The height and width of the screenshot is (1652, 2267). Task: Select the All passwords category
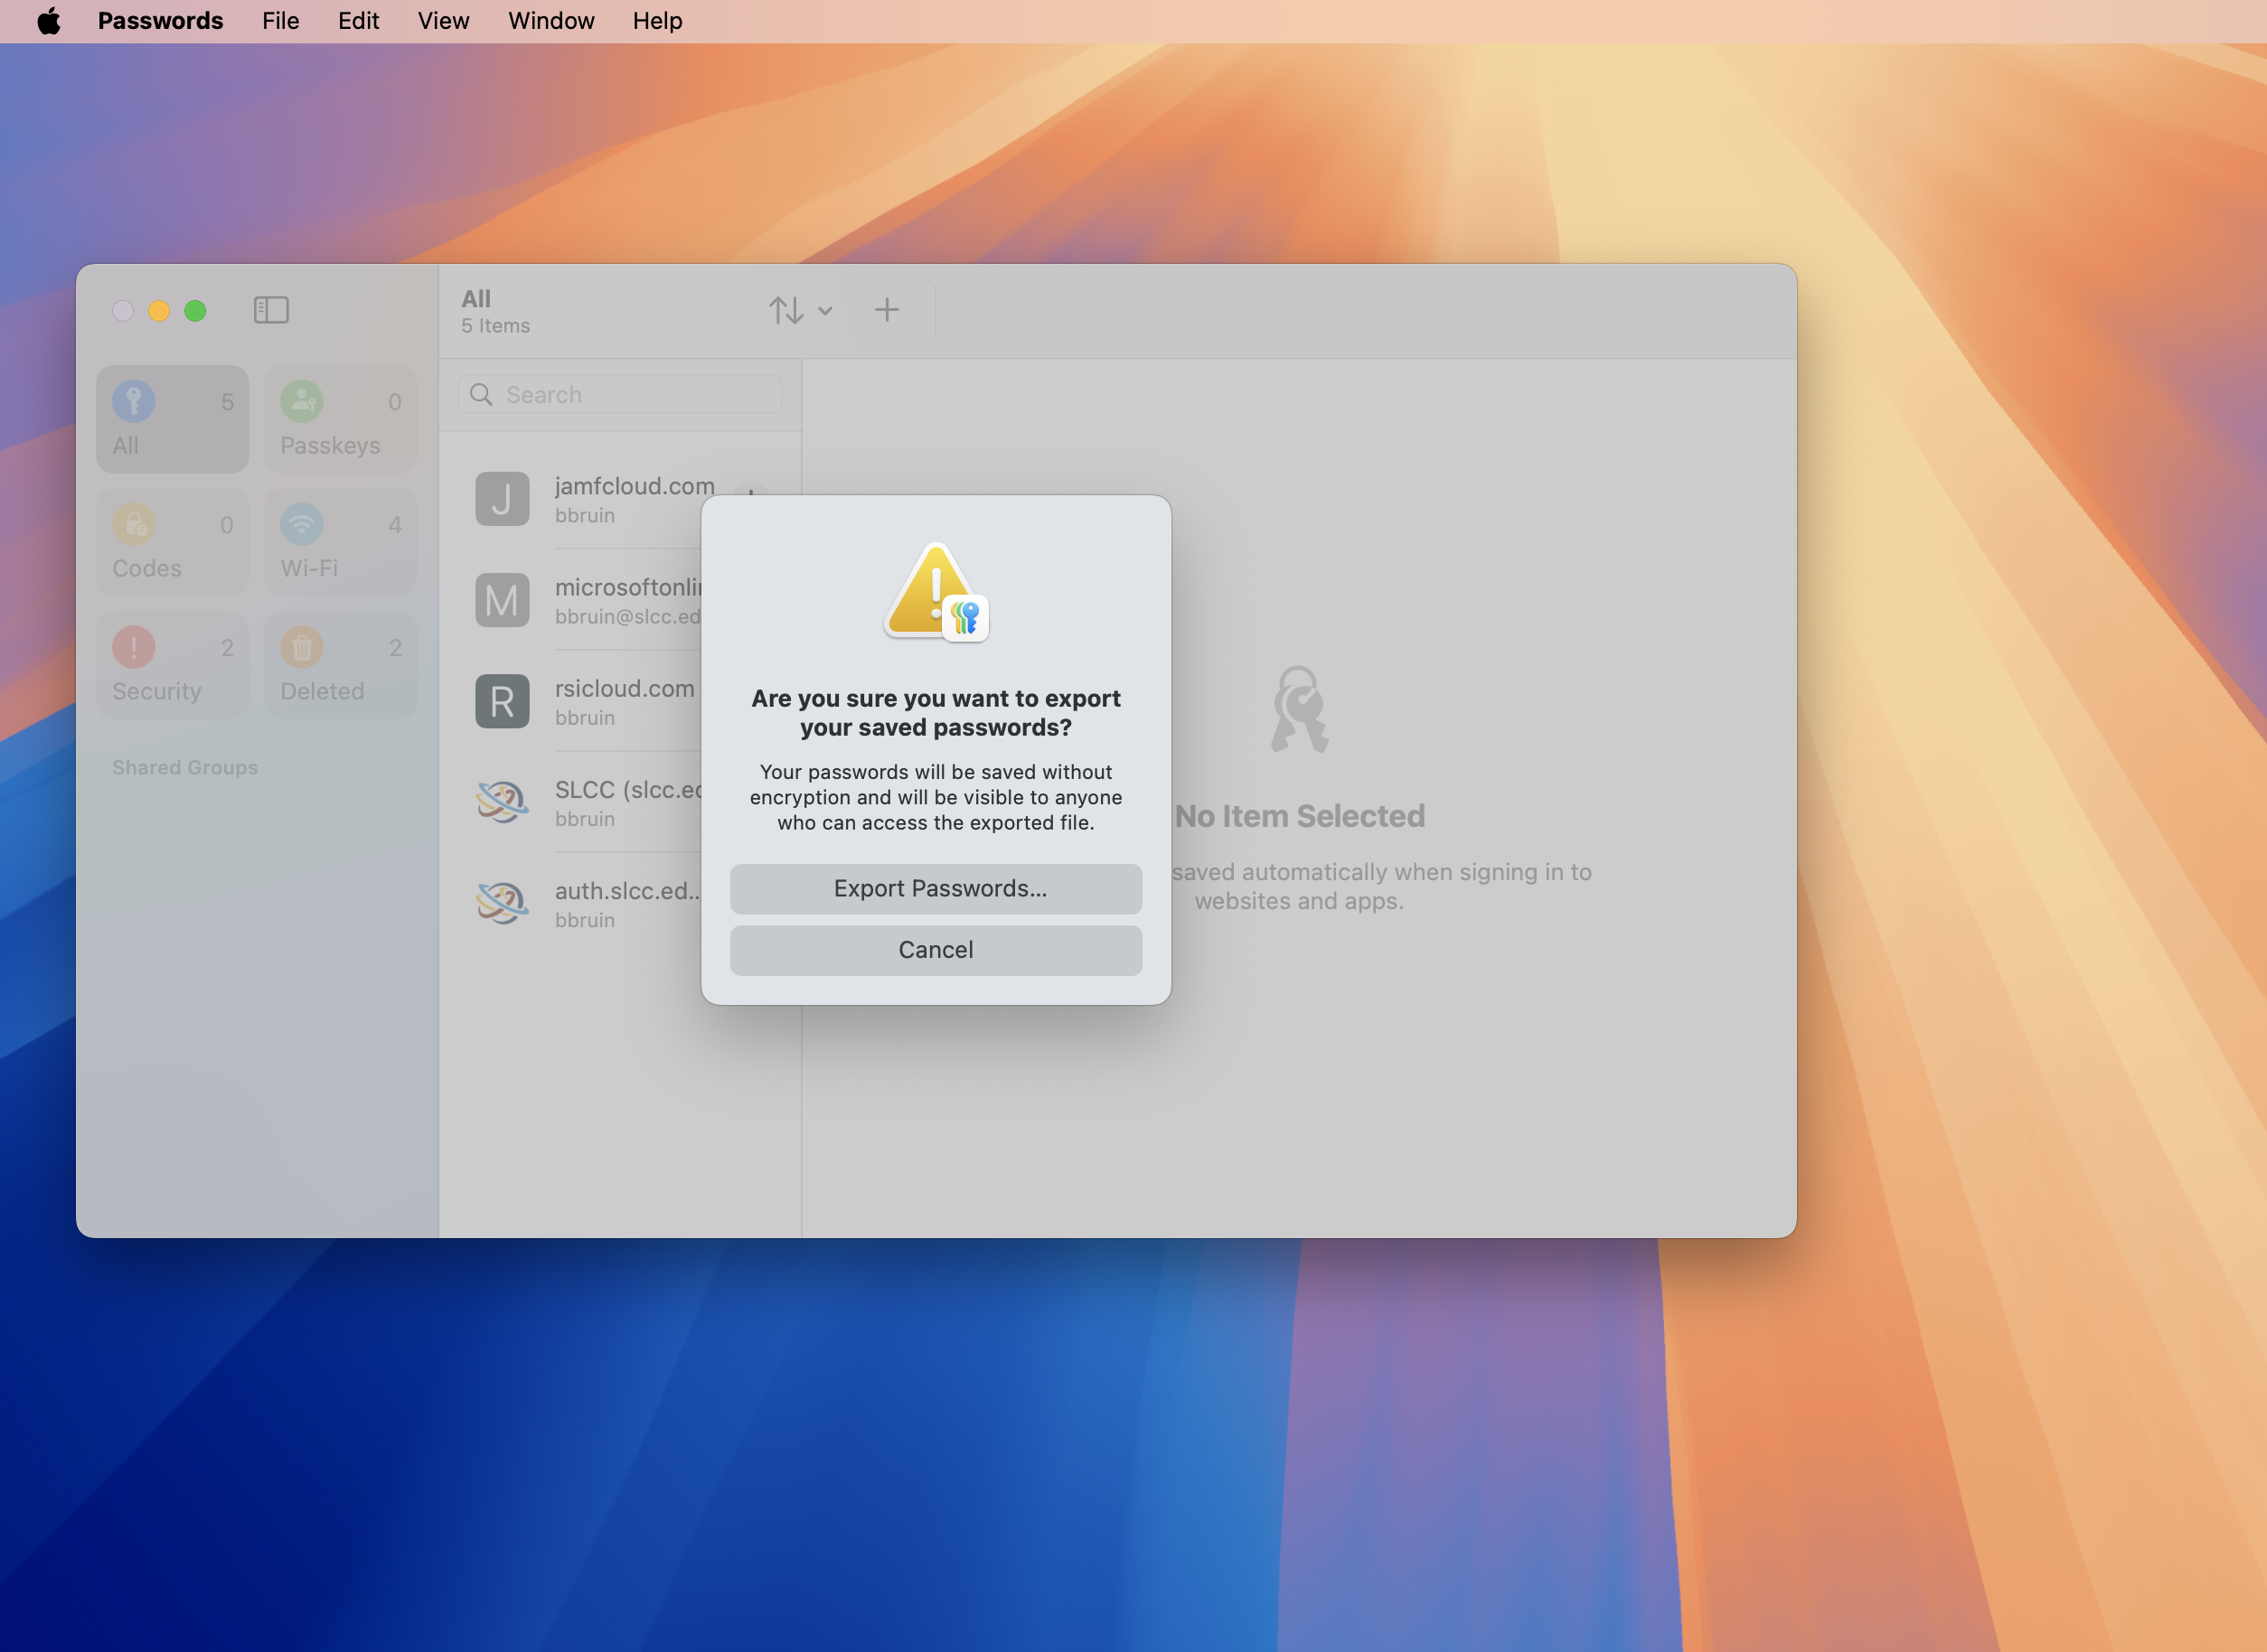(172, 419)
